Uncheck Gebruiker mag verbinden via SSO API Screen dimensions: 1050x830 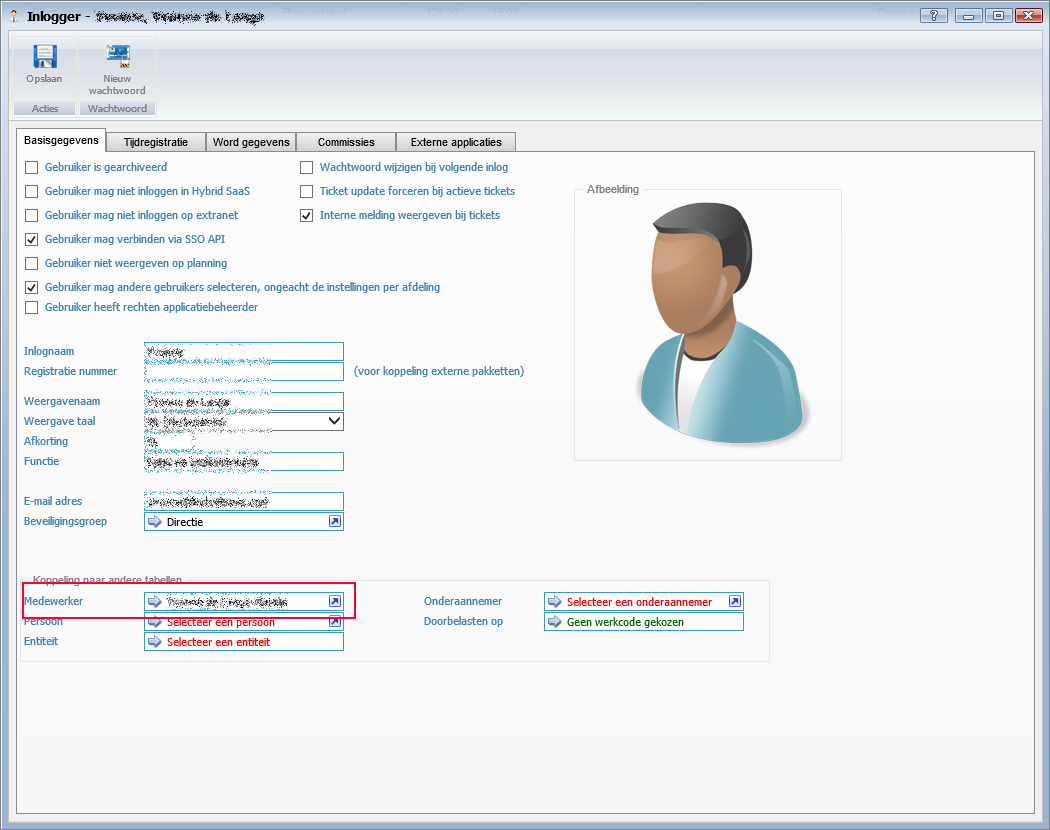(x=32, y=240)
